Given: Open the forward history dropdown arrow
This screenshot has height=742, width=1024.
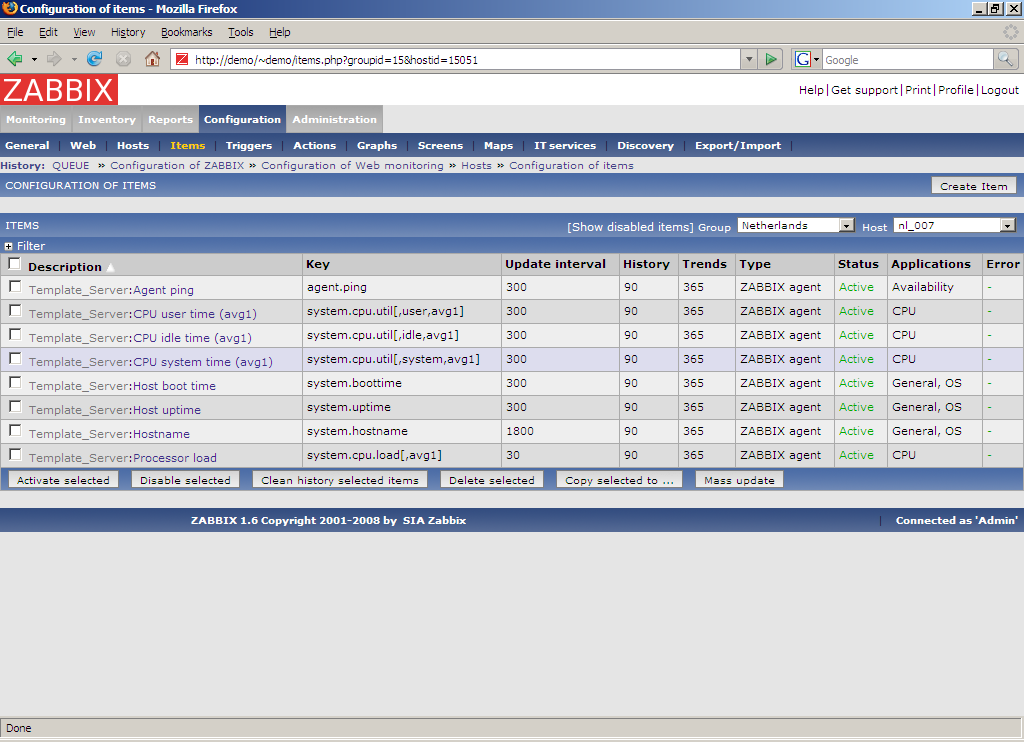Looking at the screenshot, I should click(x=74, y=59).
